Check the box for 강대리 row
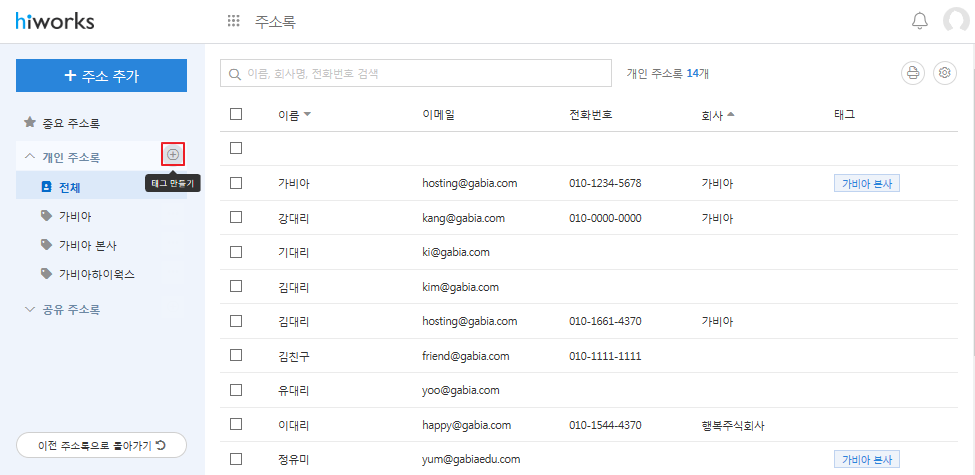The height and width of the screenshot is (475, 975). click(236, 217)
